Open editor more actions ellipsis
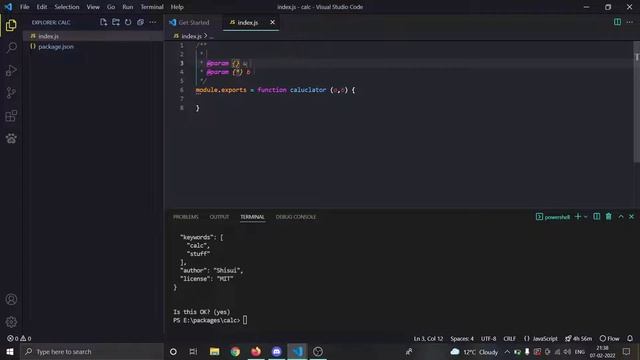Viewport: 640px width, 360px height. (x=630, y=22)
